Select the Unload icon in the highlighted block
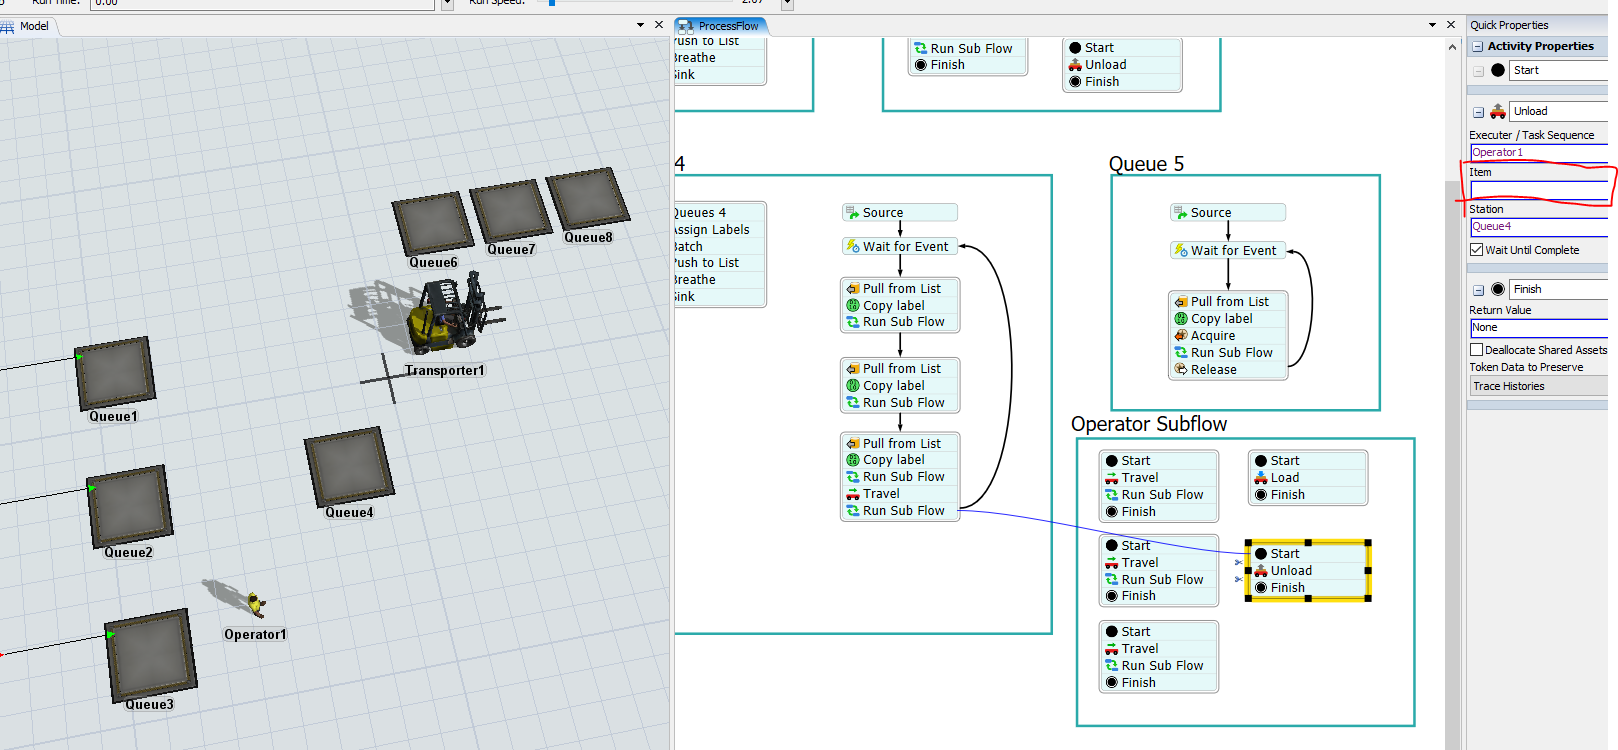Viewport: 1618px width, 750px height. click(1261, 571)
